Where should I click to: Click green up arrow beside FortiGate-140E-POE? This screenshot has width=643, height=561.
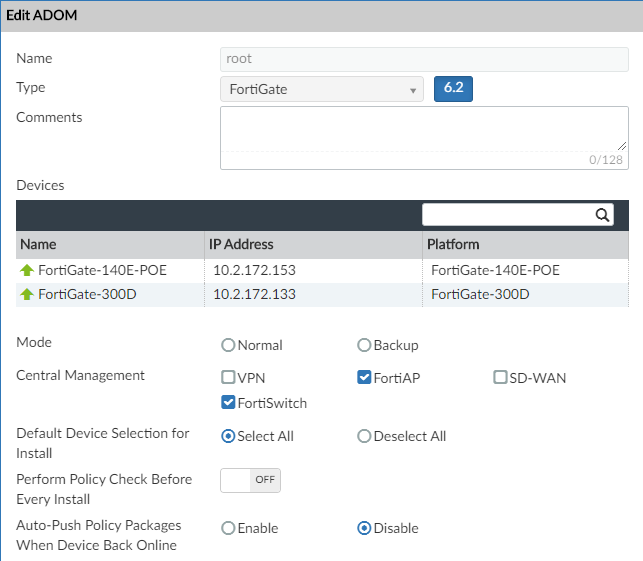[x=26, y=270]
